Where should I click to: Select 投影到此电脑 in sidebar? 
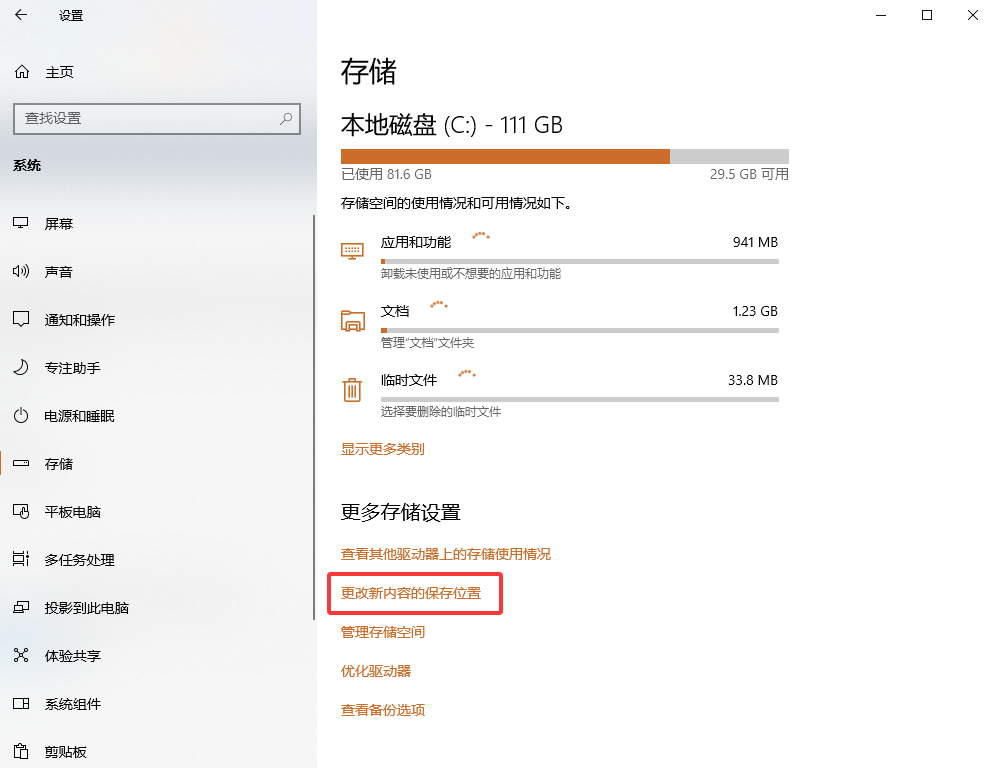[86, 608]
